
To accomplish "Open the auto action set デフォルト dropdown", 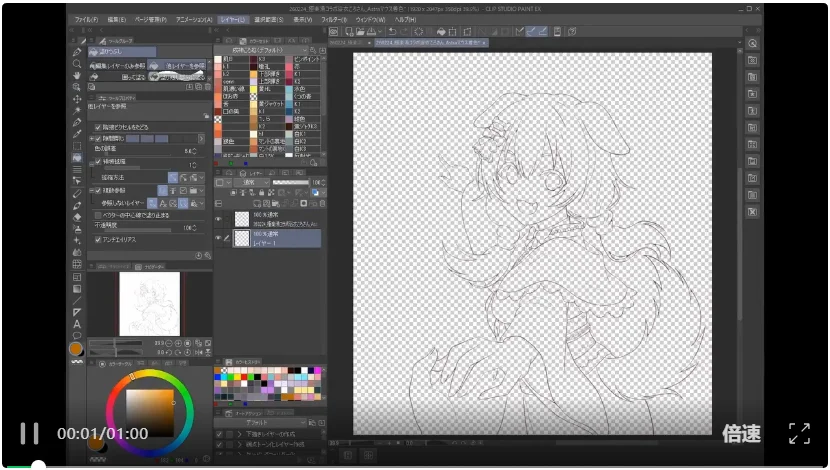I will click(x=260, y=423).
